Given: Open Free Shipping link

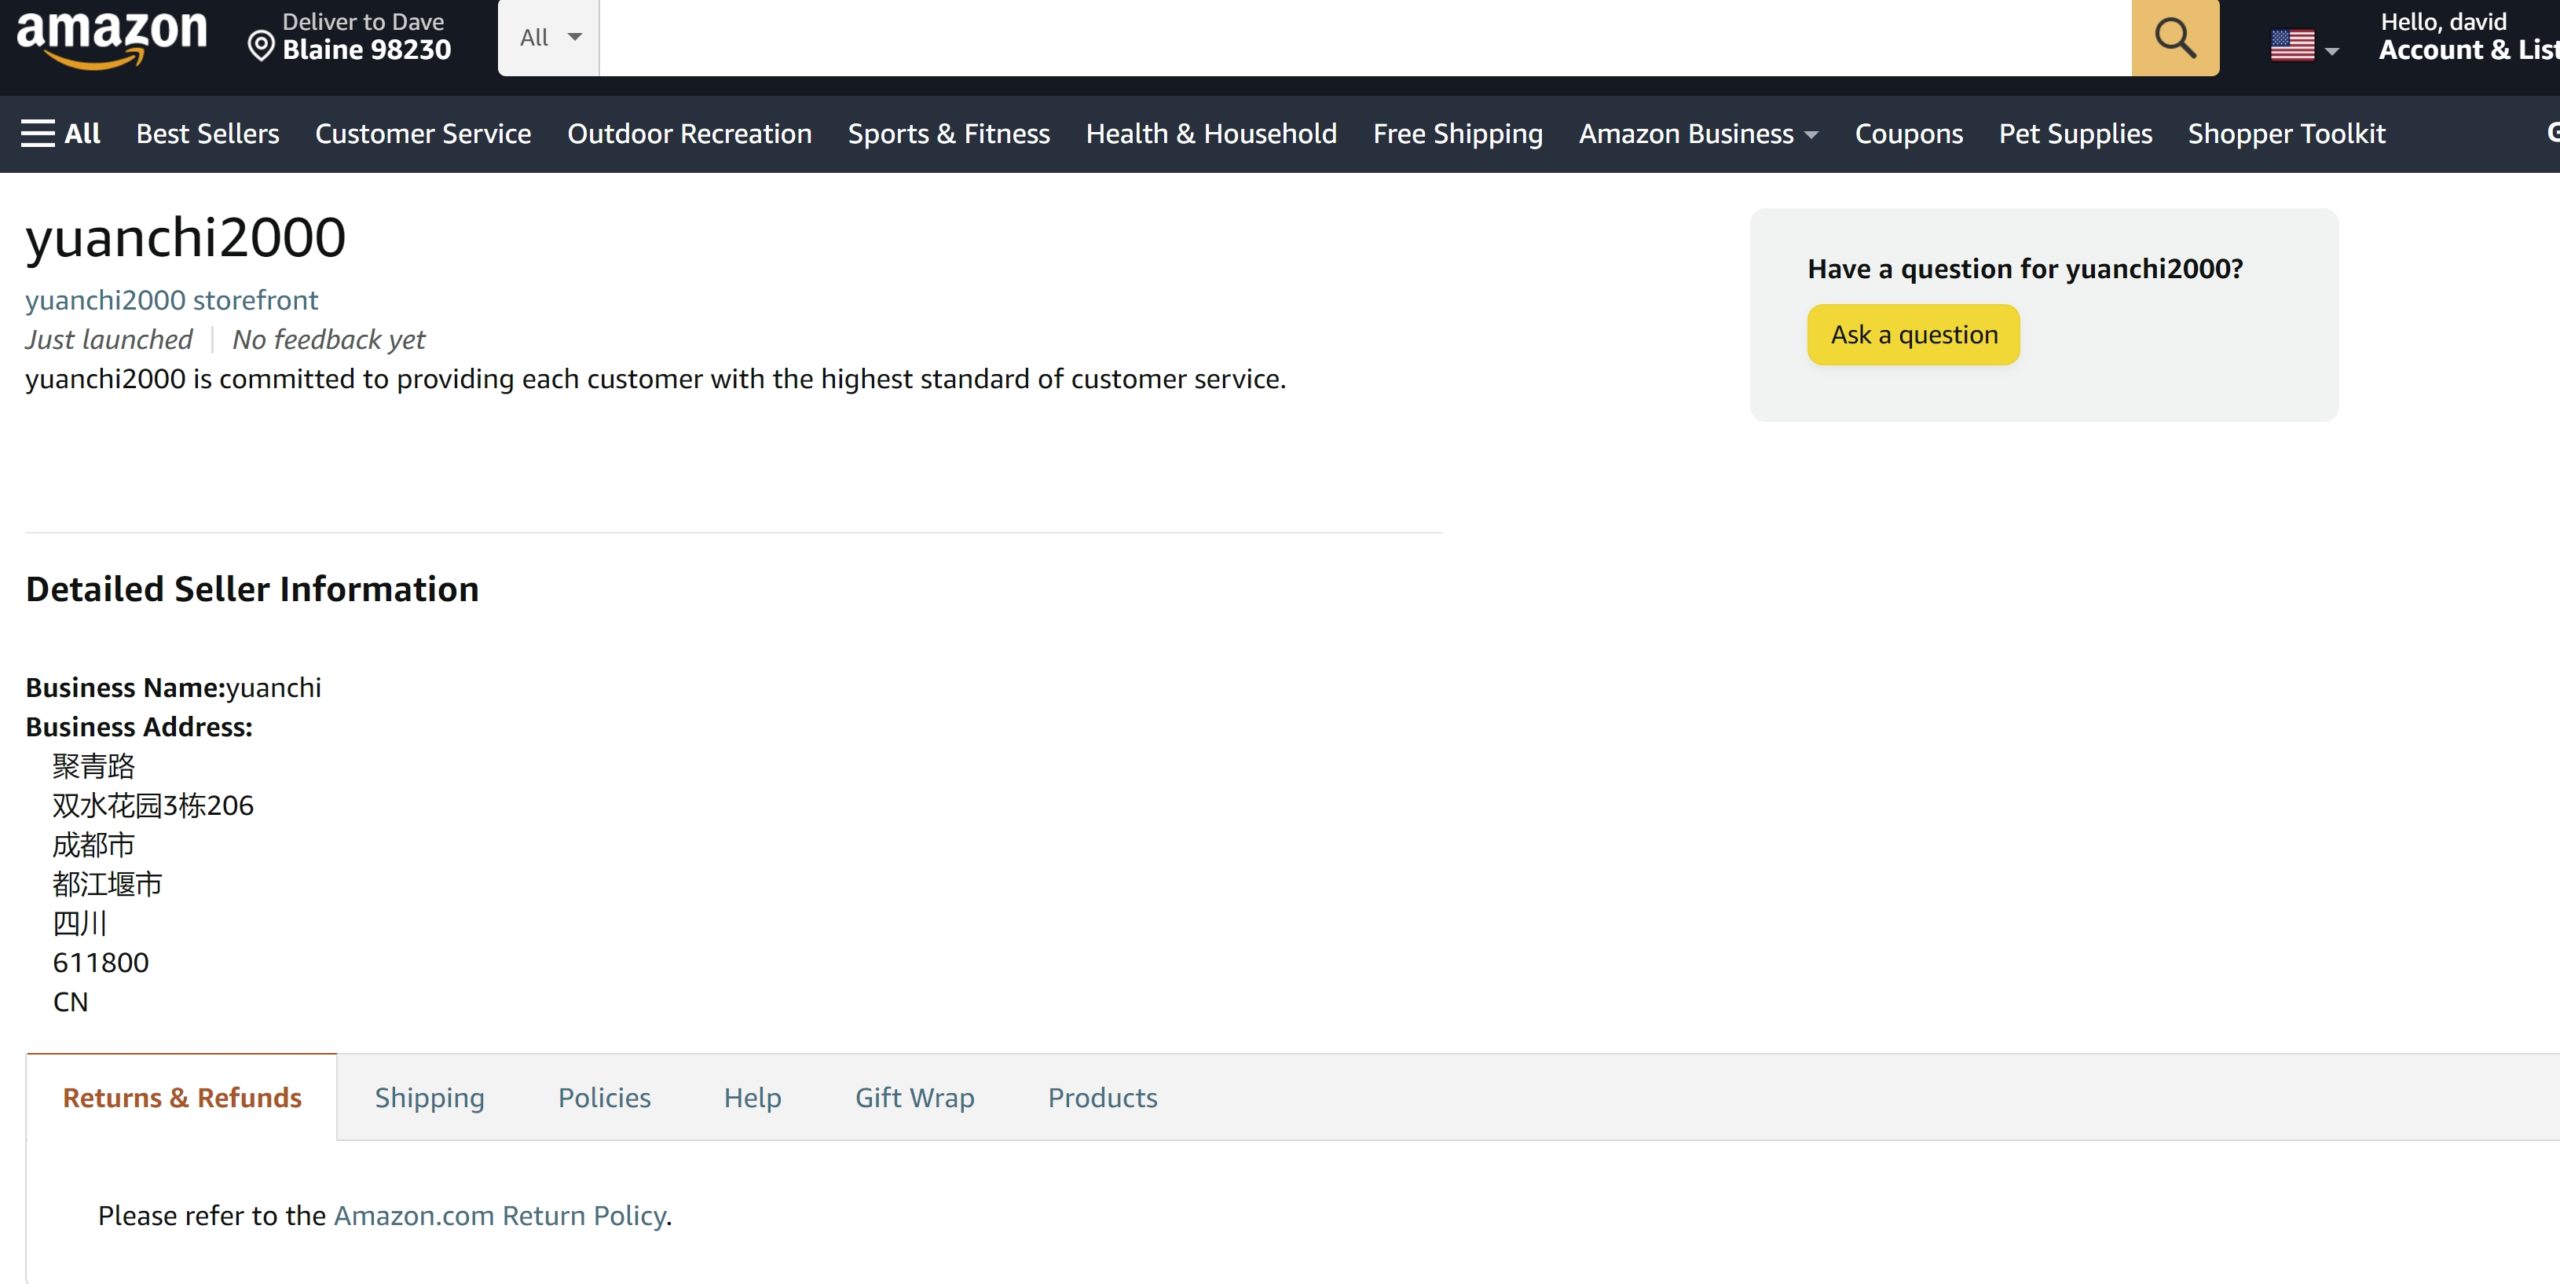Looking at the screenshot, I should [1458, 133].
